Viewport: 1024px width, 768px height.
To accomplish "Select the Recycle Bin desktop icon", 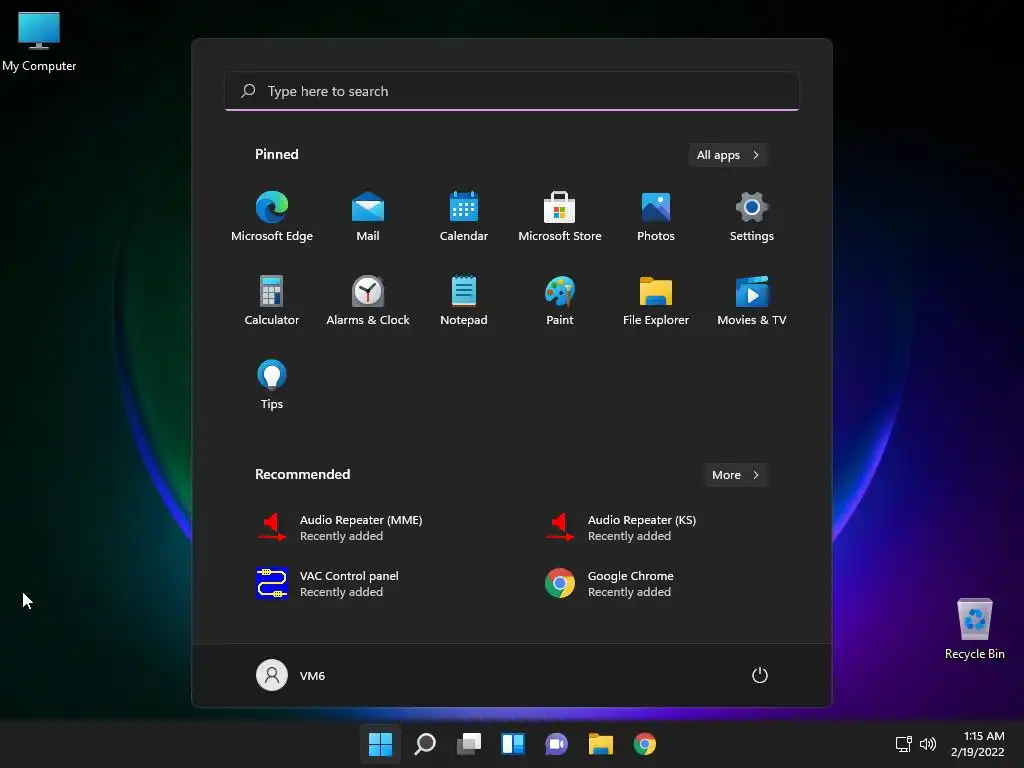I will [x=974, y=629].
